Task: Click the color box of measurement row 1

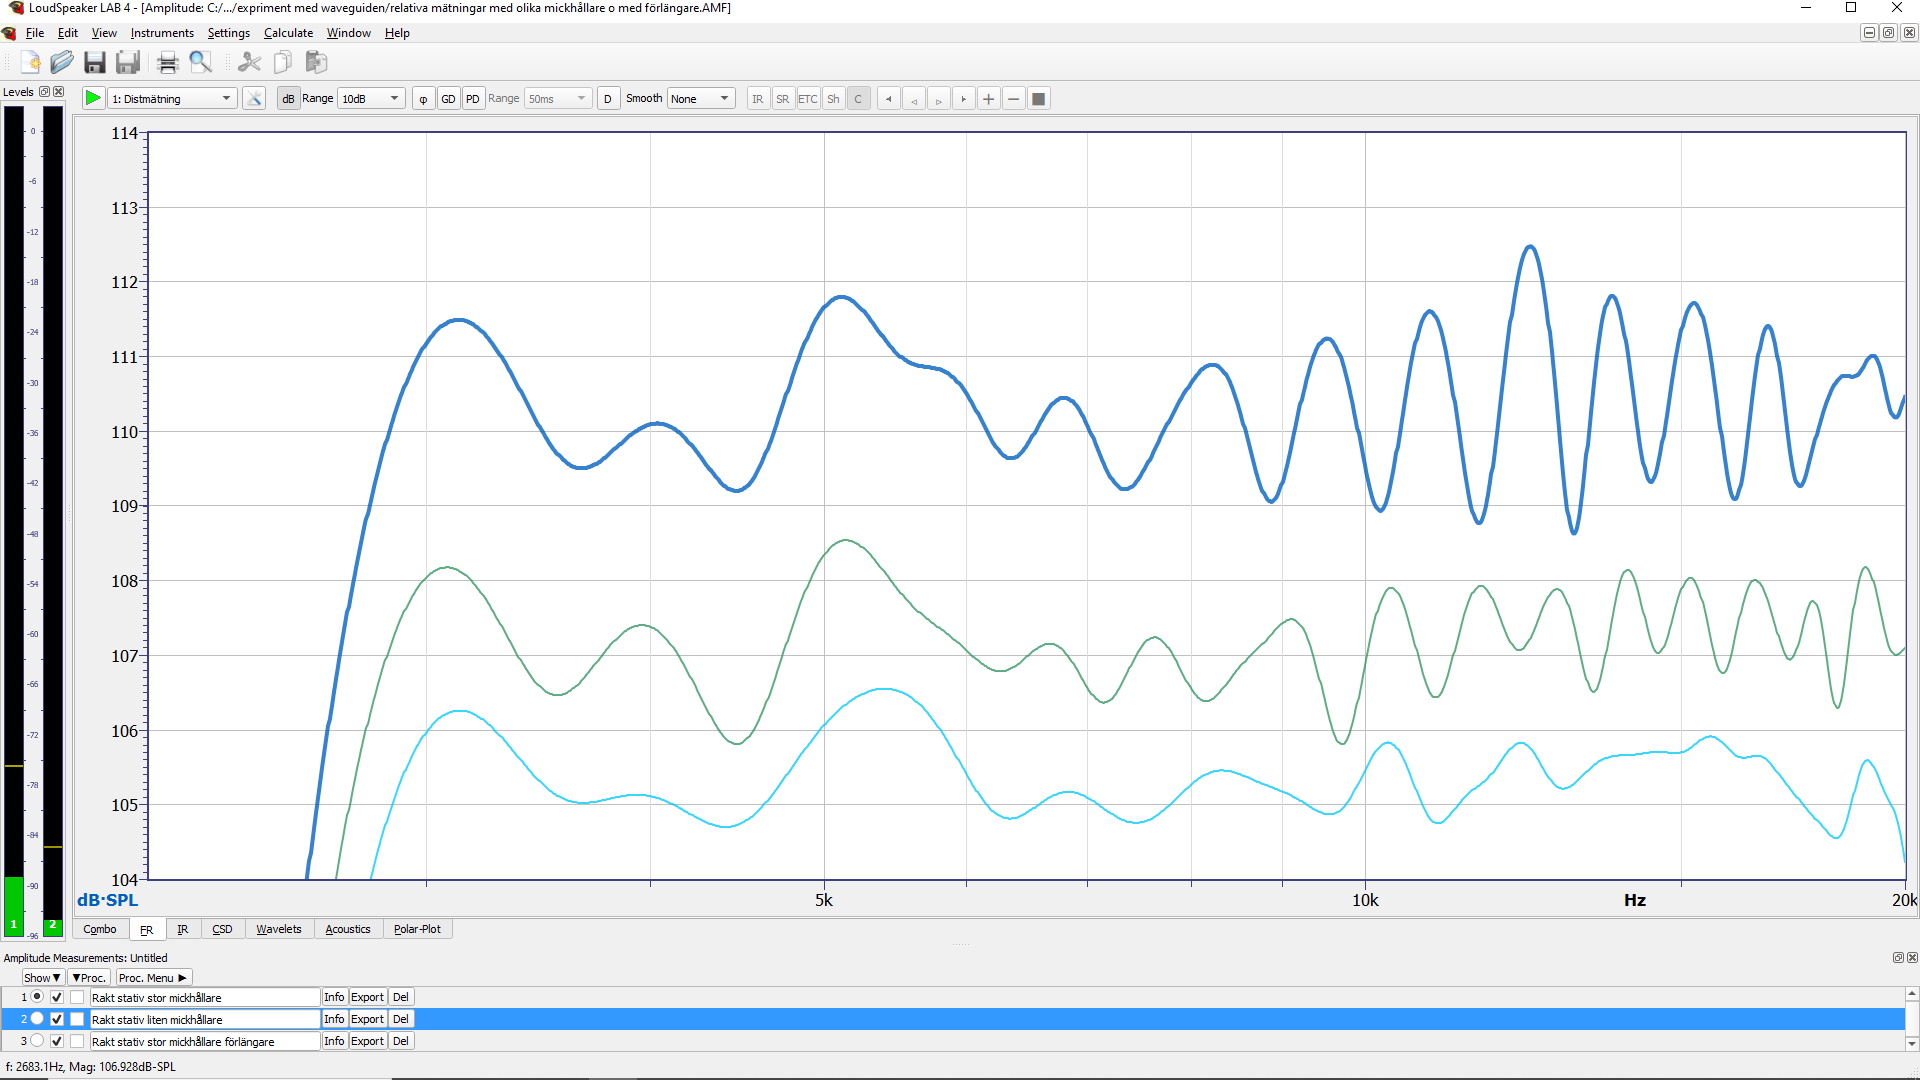Action: (x=77, y=997)
